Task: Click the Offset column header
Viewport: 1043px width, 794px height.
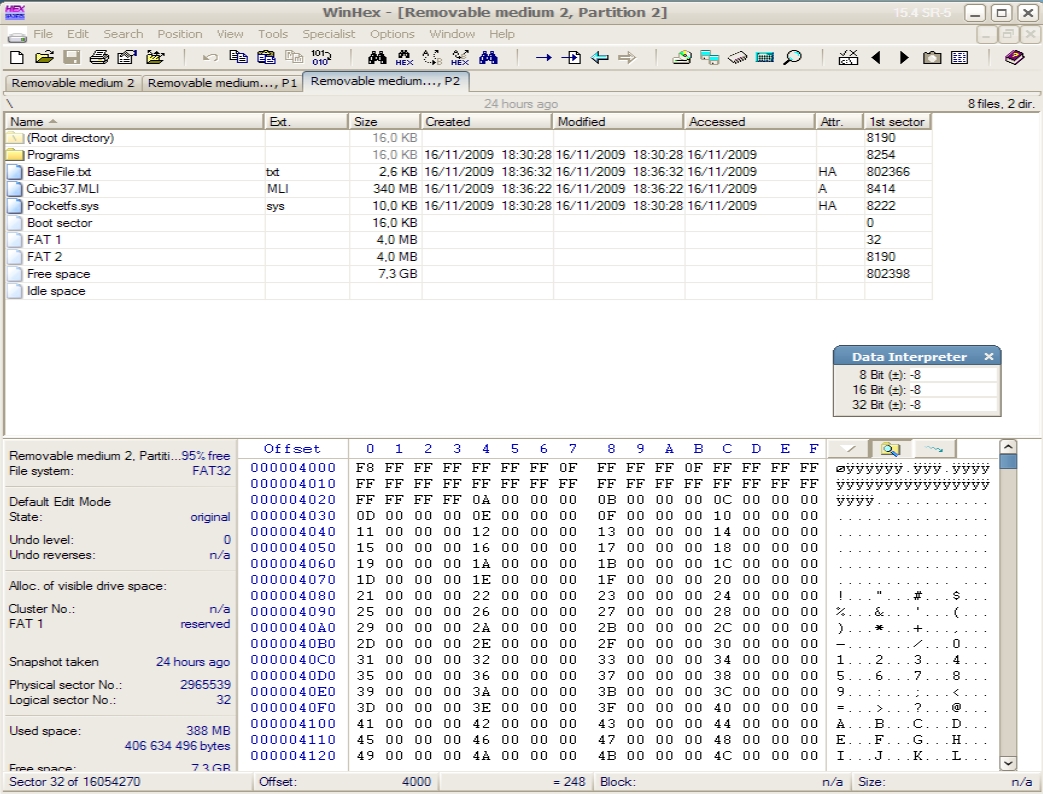Action: (x=292, y=449)
